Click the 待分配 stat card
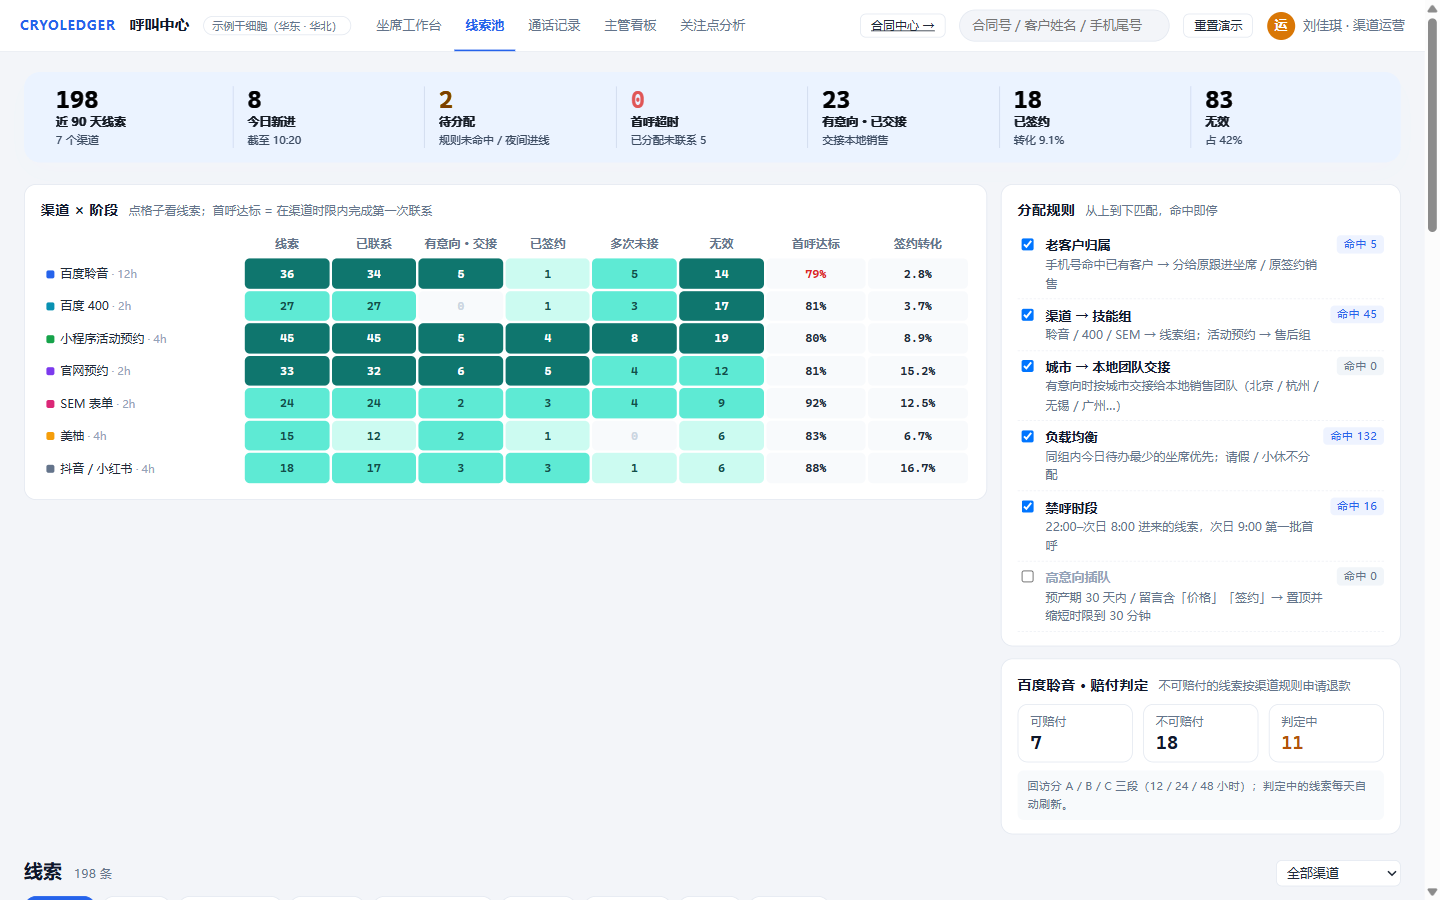 click(x=521, y=118)
